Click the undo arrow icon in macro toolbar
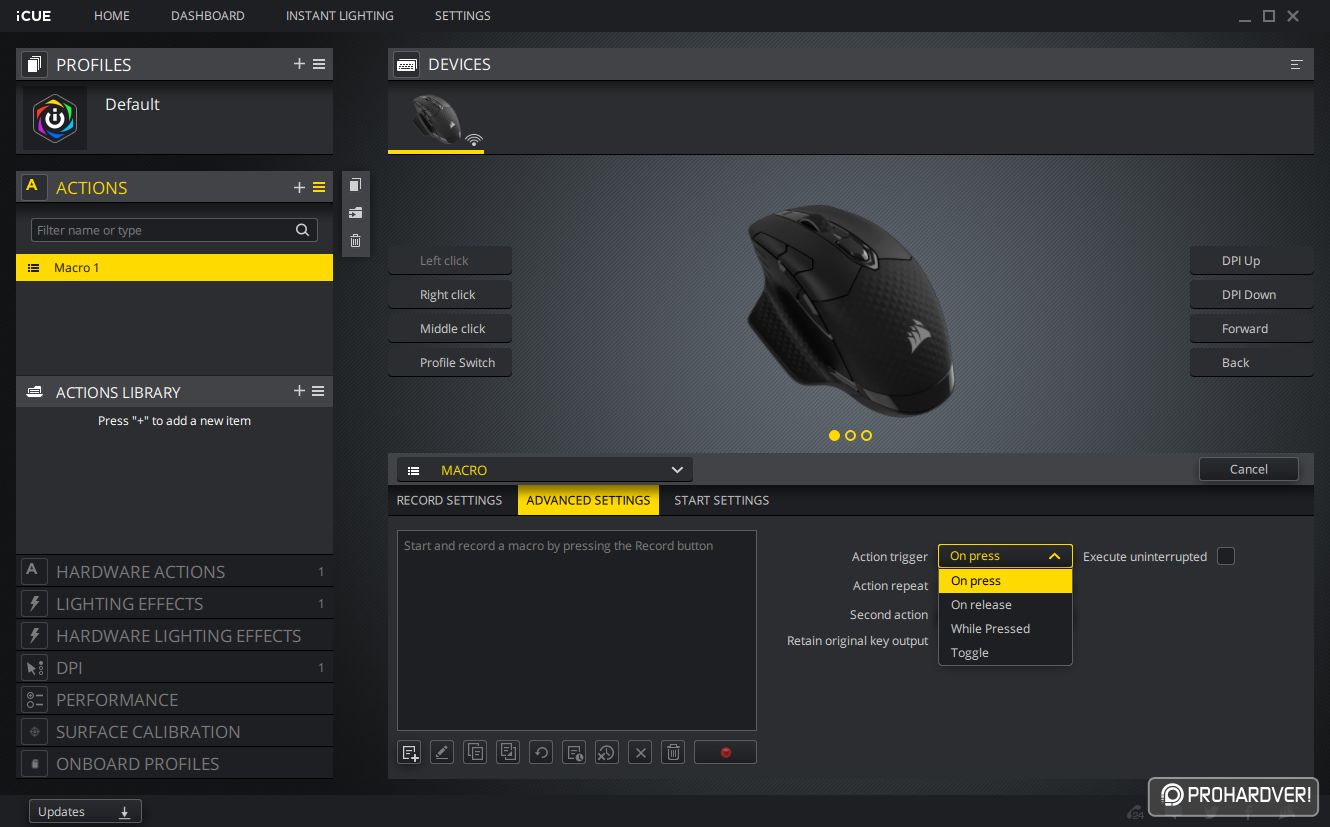Screen dimensions: 1330x827 pos(541,752)
